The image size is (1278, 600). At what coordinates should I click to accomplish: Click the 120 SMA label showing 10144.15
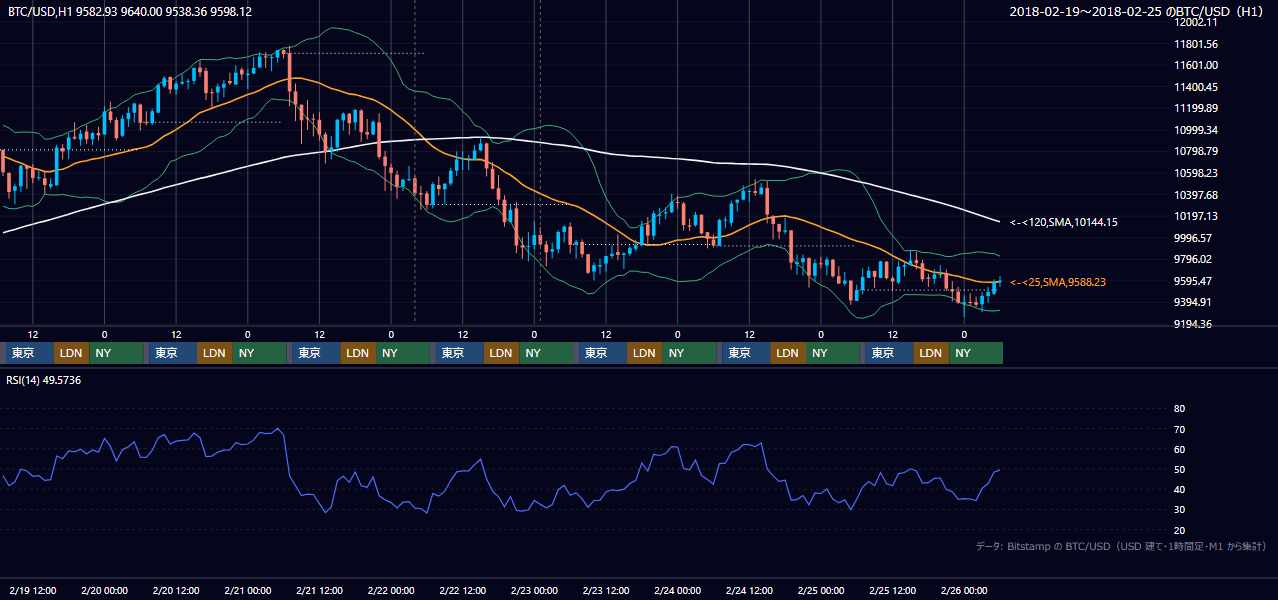[1064, 222]
